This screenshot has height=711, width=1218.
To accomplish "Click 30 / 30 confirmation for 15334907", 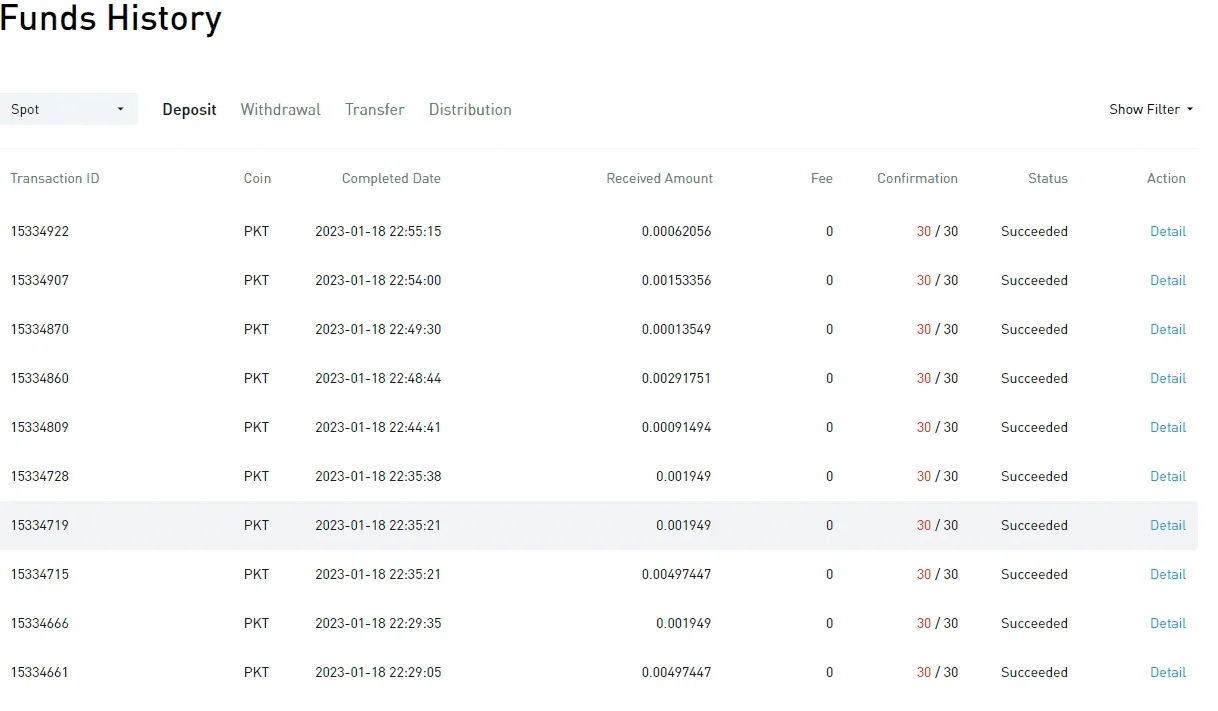I will coord(937,280).
